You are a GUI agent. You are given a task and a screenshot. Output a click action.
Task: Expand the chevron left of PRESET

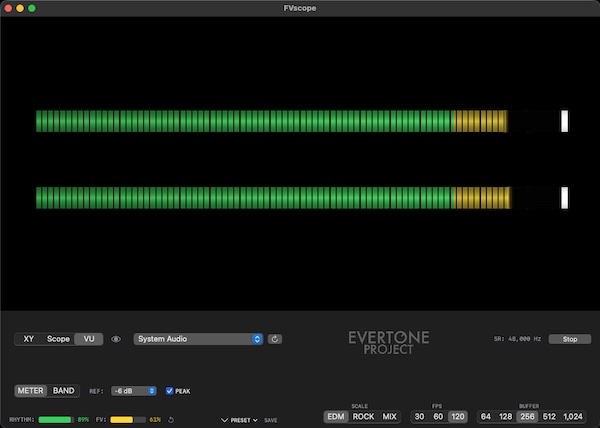224,420
